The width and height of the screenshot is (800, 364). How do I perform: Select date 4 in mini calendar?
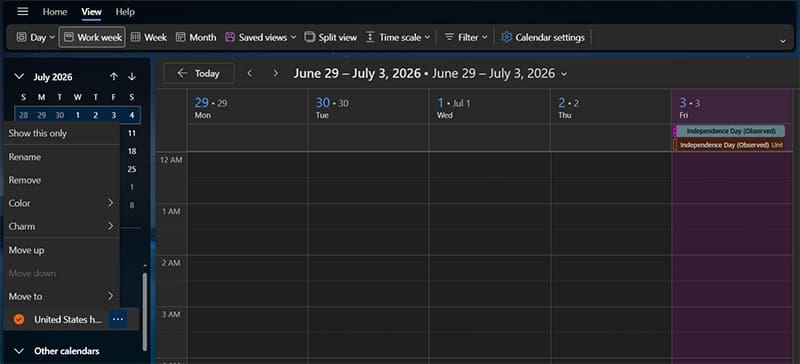click(132, 115)
